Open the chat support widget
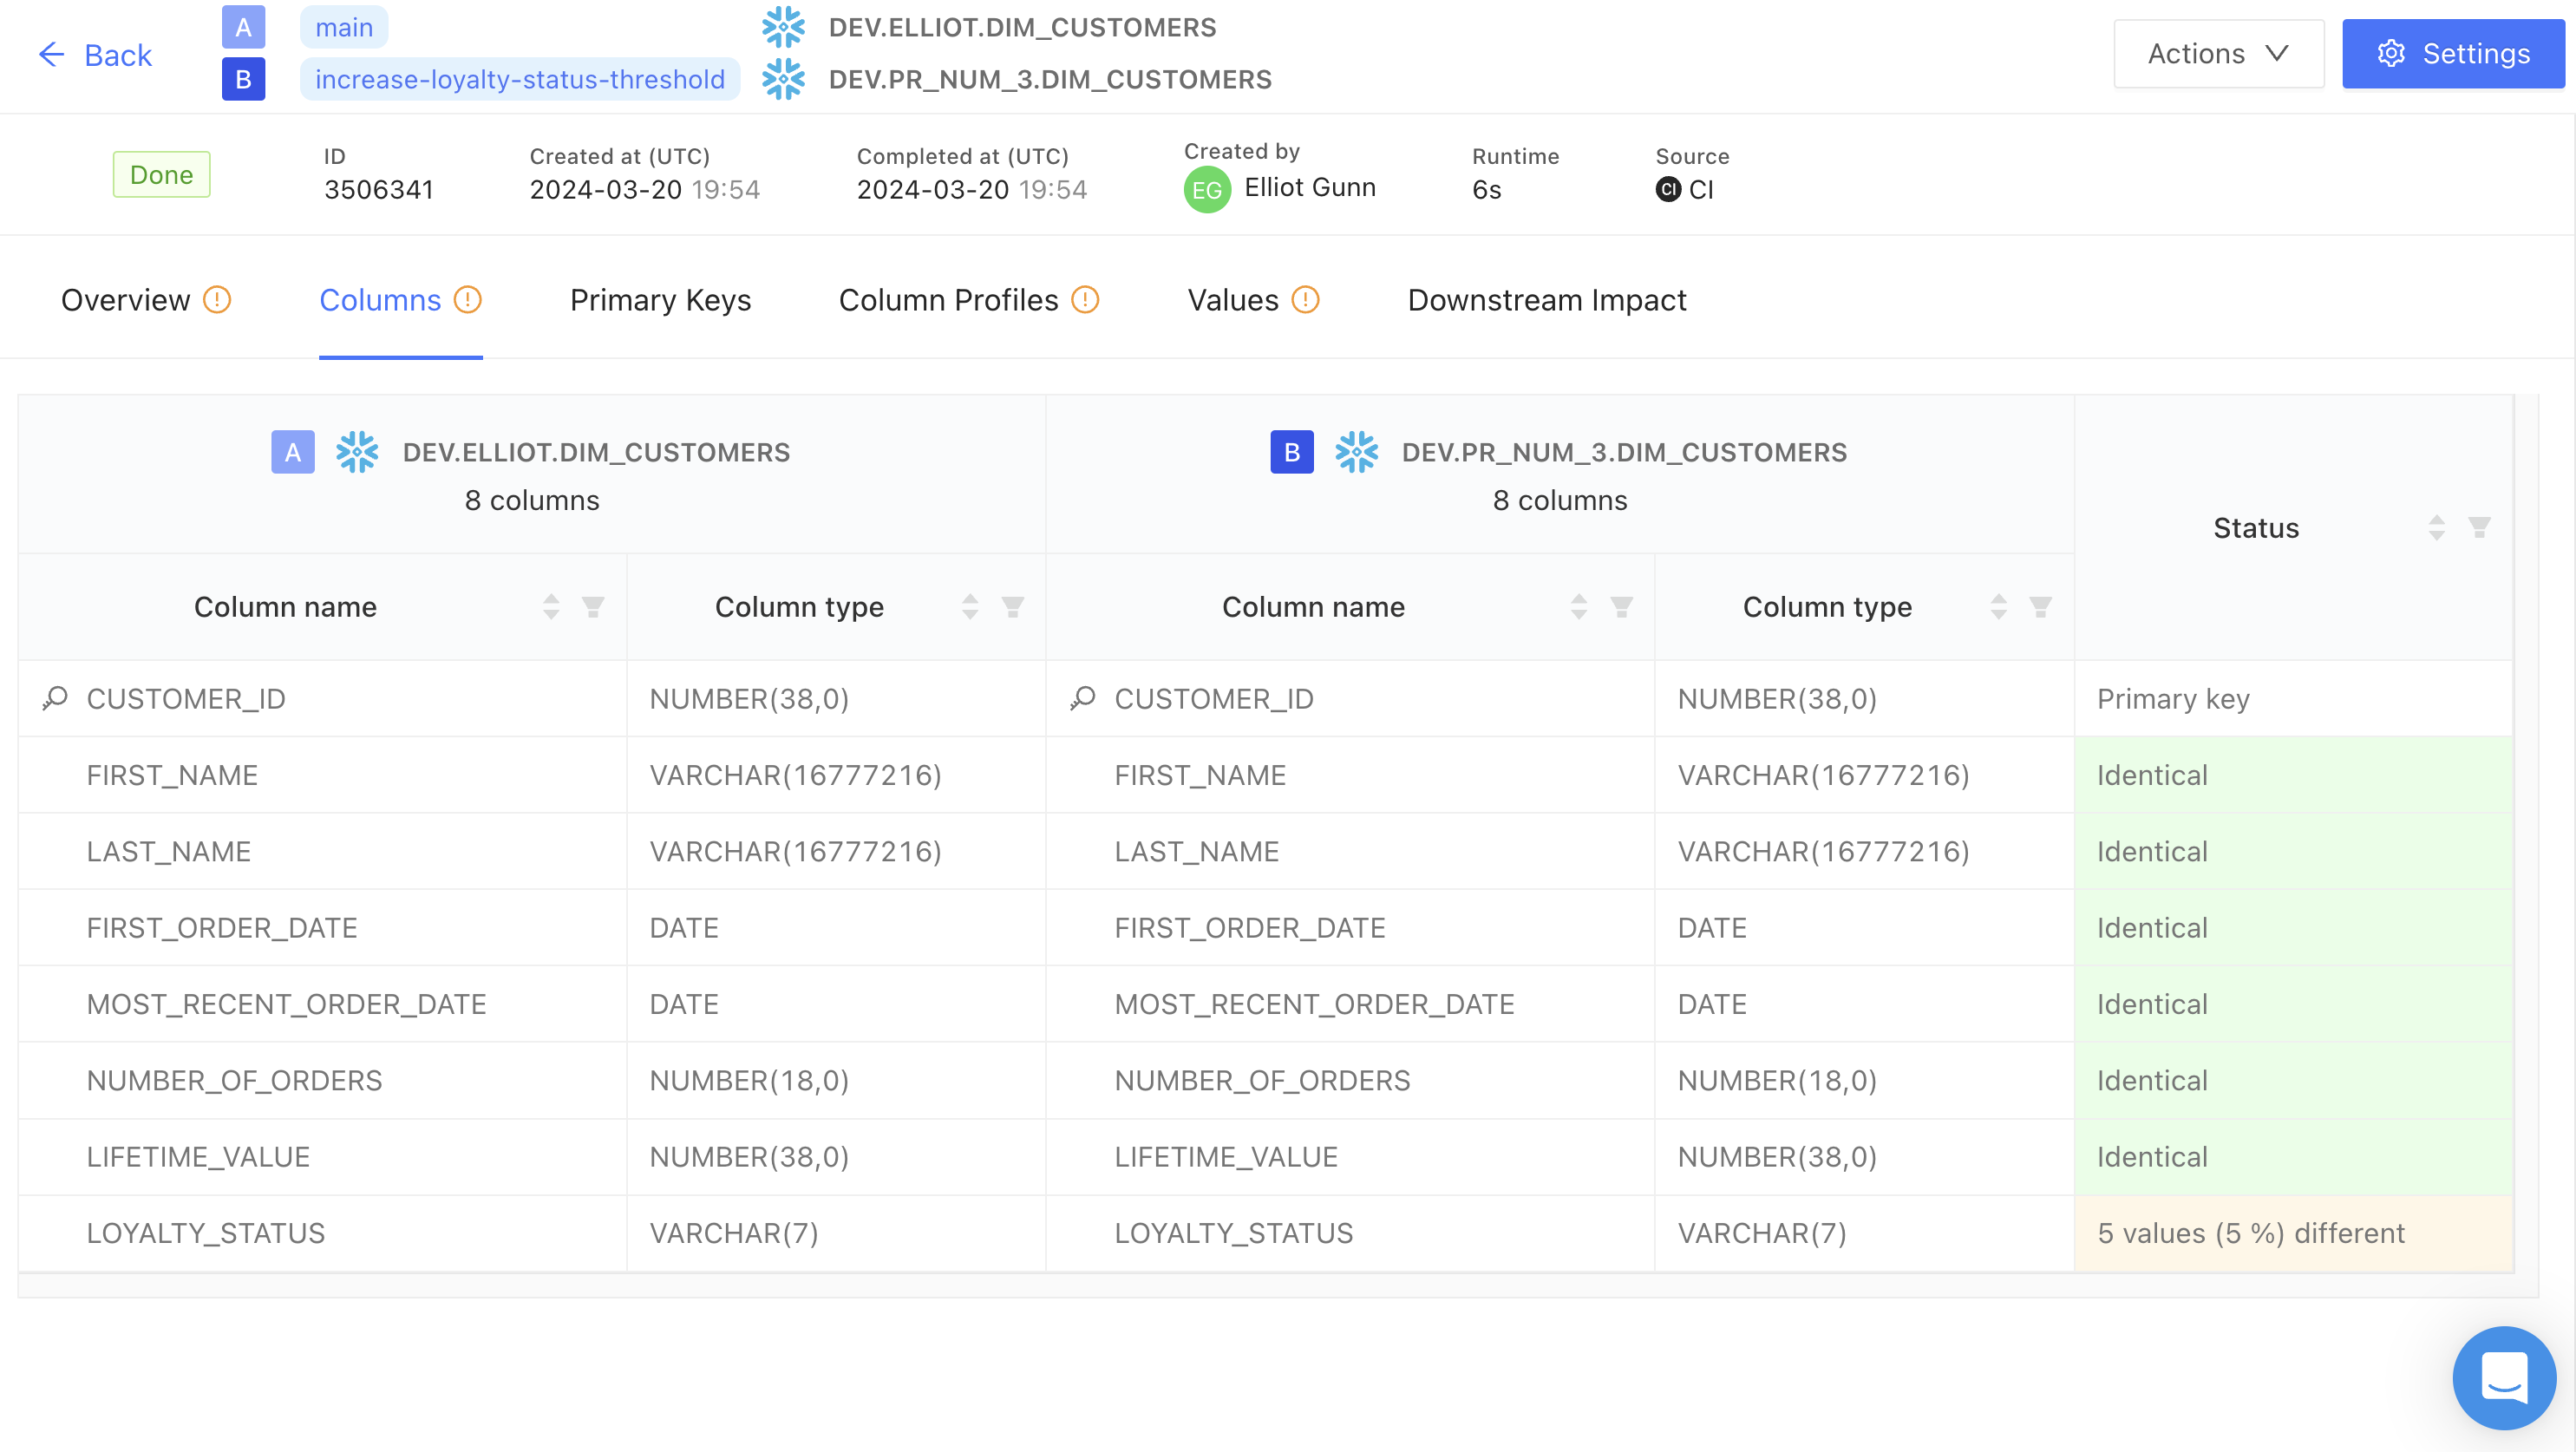Image resolution: width=2576 pixels, height=1452 pixels. click(x=2504, y=1378)
